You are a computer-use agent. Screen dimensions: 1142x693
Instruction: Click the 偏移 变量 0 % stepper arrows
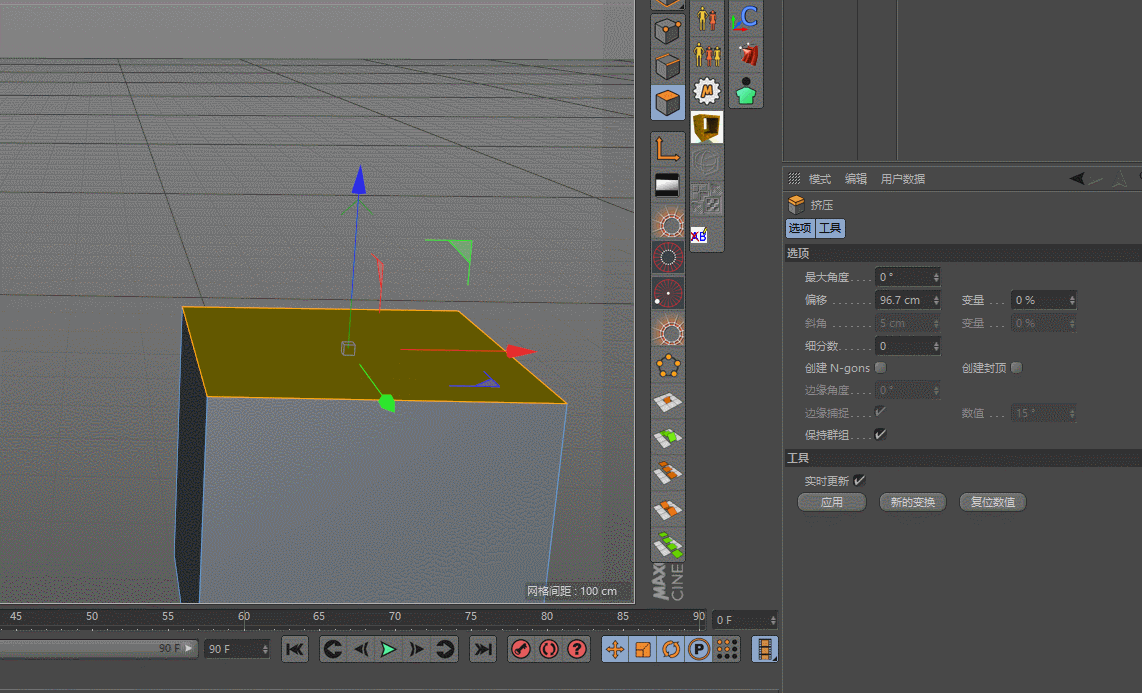point(1072,300)
